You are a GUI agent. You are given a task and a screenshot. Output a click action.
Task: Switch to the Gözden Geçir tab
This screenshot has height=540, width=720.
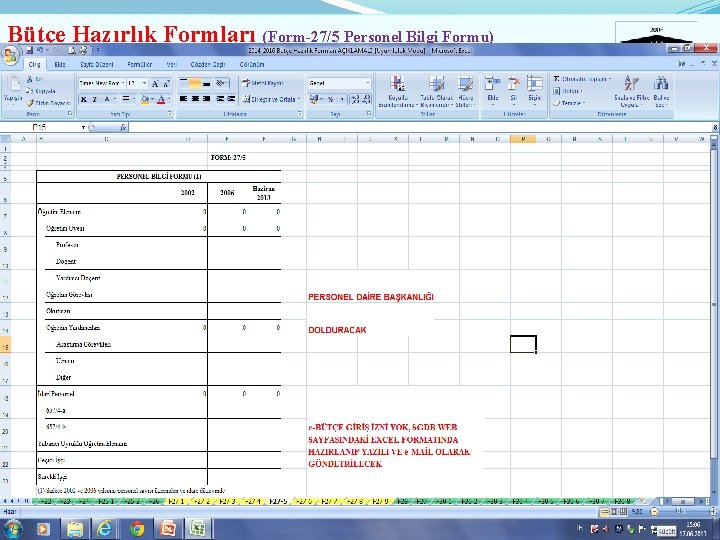(208, 64)
